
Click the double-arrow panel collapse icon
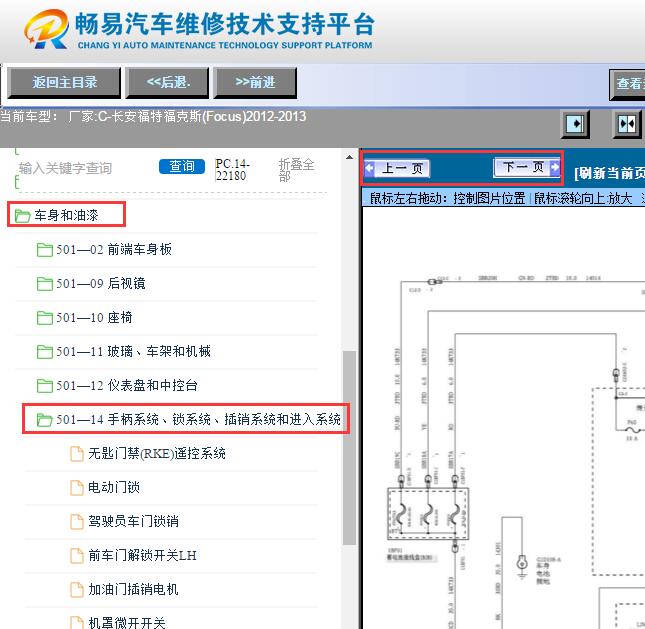(626, 124)
